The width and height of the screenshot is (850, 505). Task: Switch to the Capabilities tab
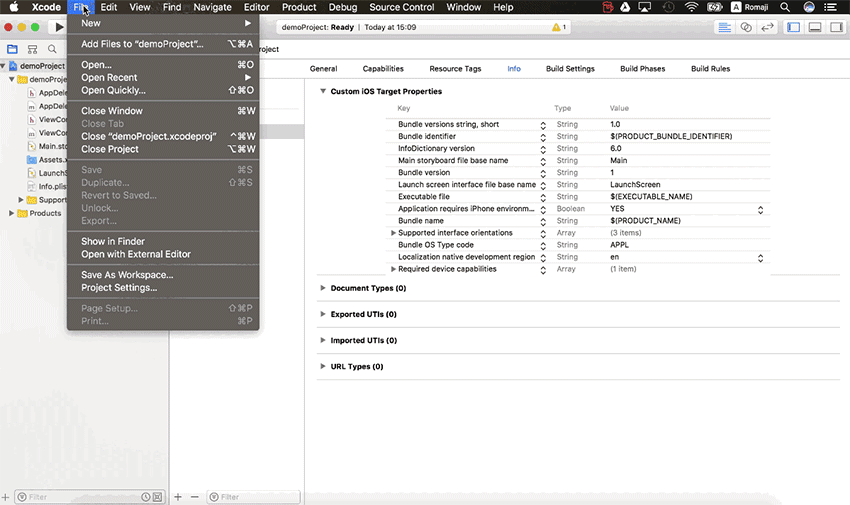point(383,69)
